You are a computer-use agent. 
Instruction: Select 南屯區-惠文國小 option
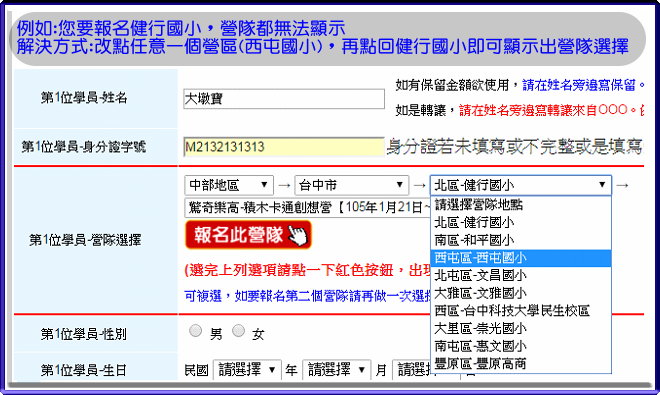[x=521, y=346]
